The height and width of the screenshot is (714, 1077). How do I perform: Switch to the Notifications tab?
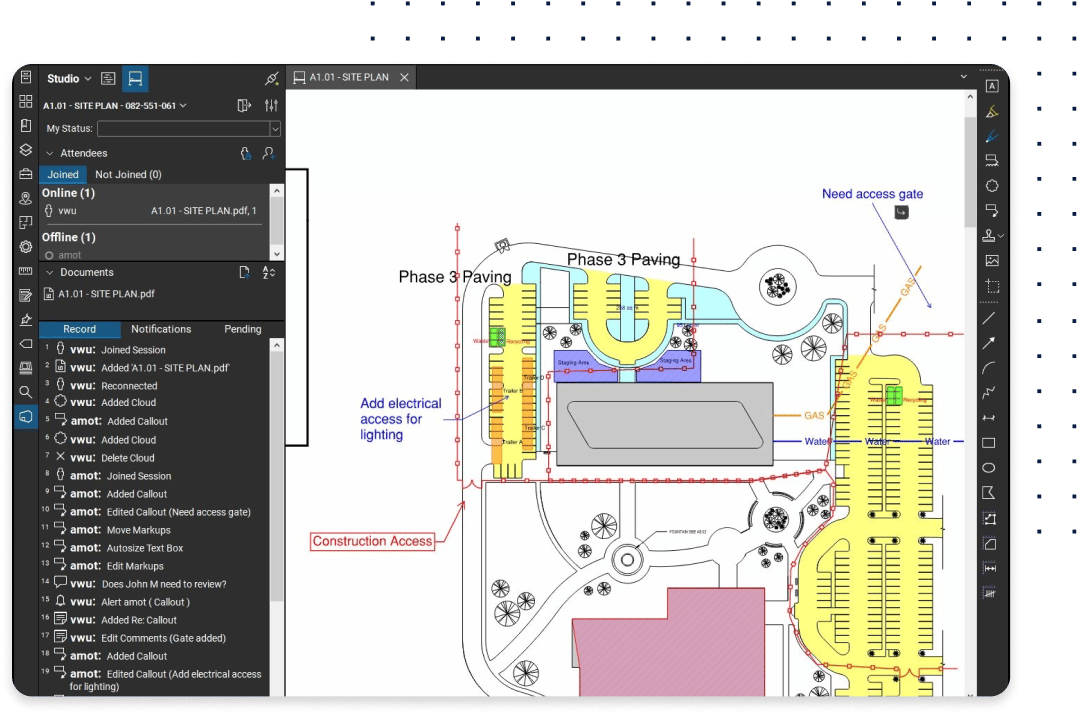pyautogui.click(x=161, y=329)
